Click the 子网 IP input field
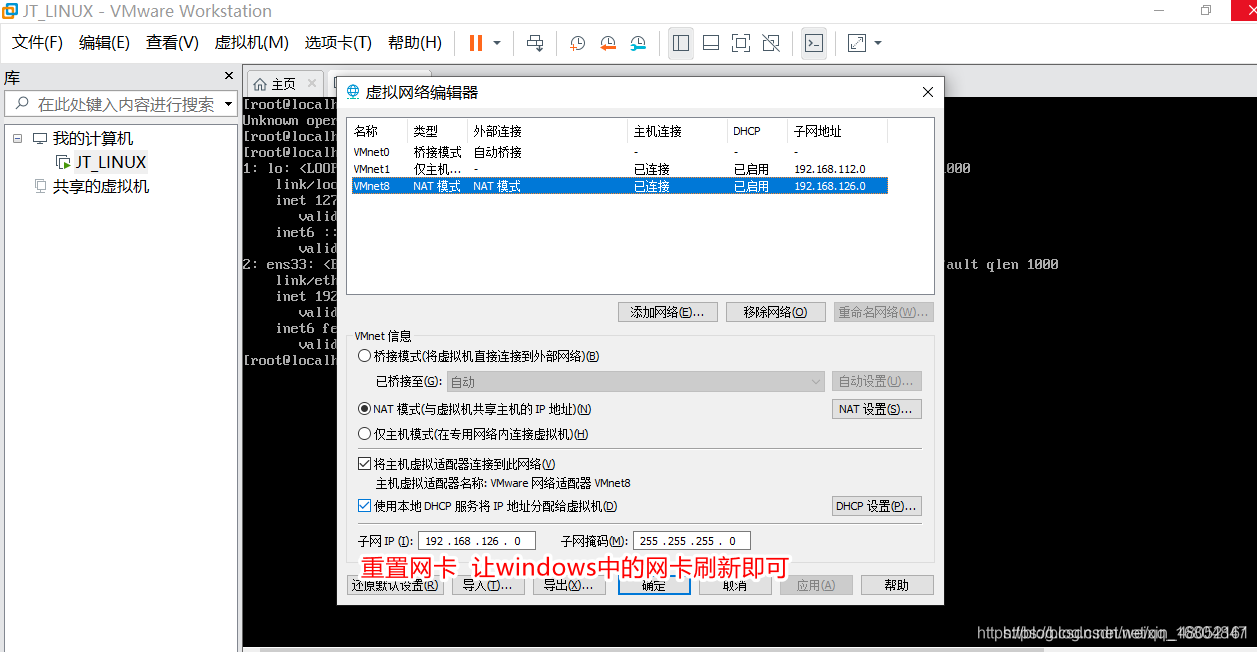Screen dimensions: 1257x652 click(x=476, y=541)
